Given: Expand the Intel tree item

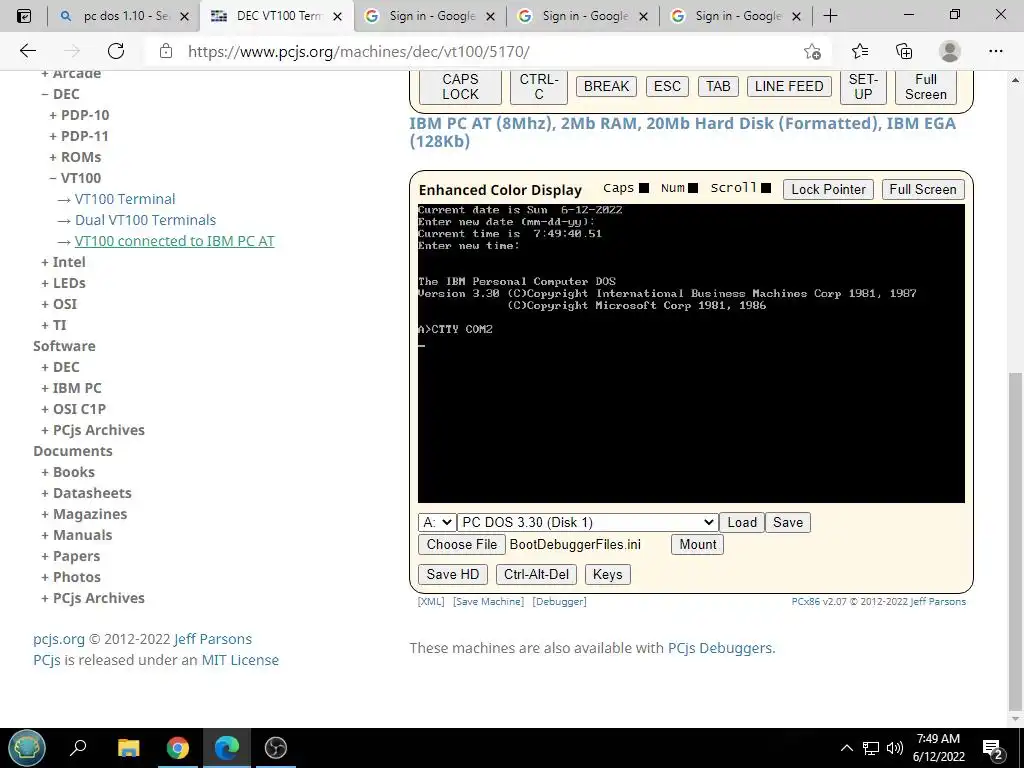Looking at the screenshot, I should coord(63,262).
